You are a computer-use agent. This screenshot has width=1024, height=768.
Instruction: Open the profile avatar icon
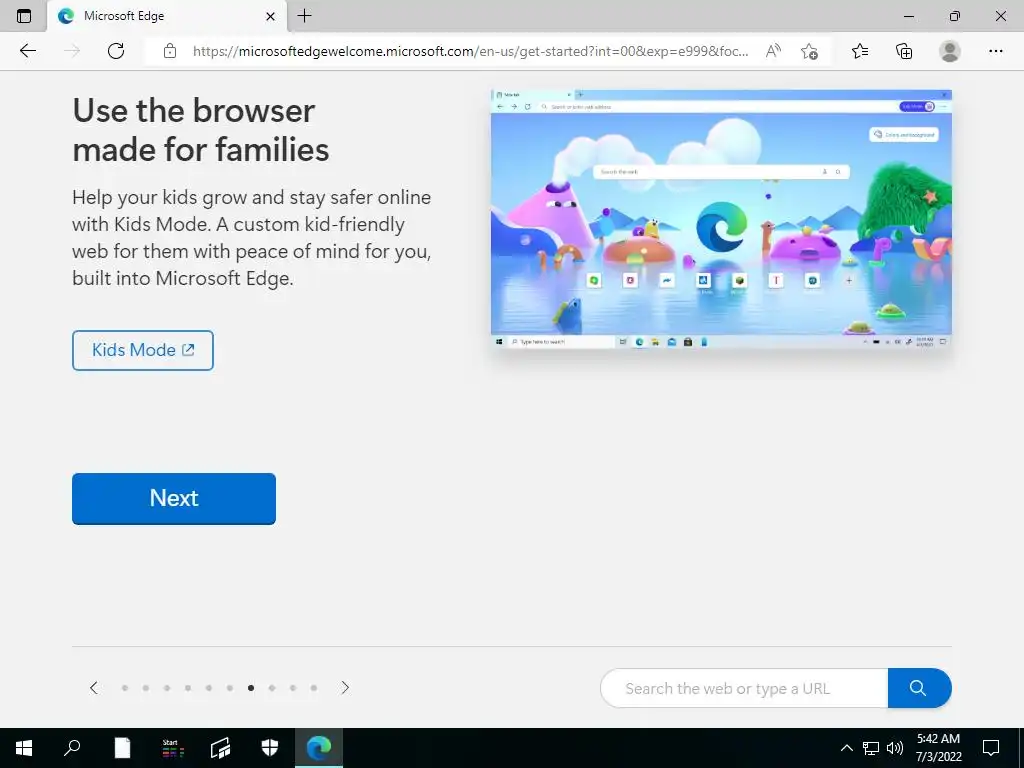click(950, 51)
